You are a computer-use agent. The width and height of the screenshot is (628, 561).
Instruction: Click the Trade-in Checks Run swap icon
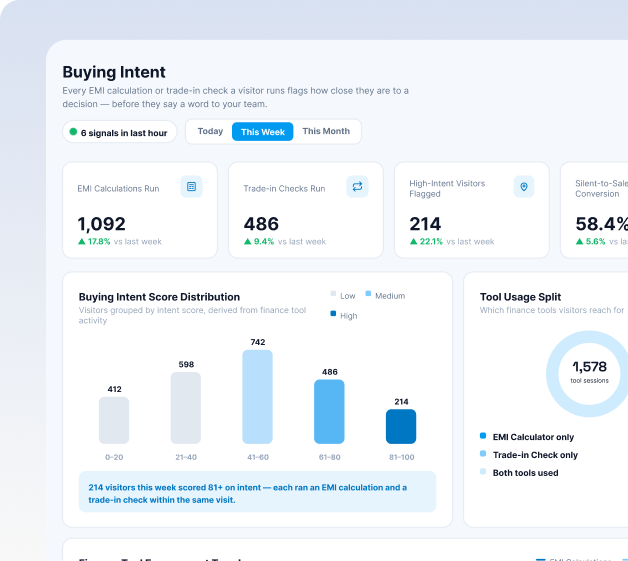coord(357,187)
